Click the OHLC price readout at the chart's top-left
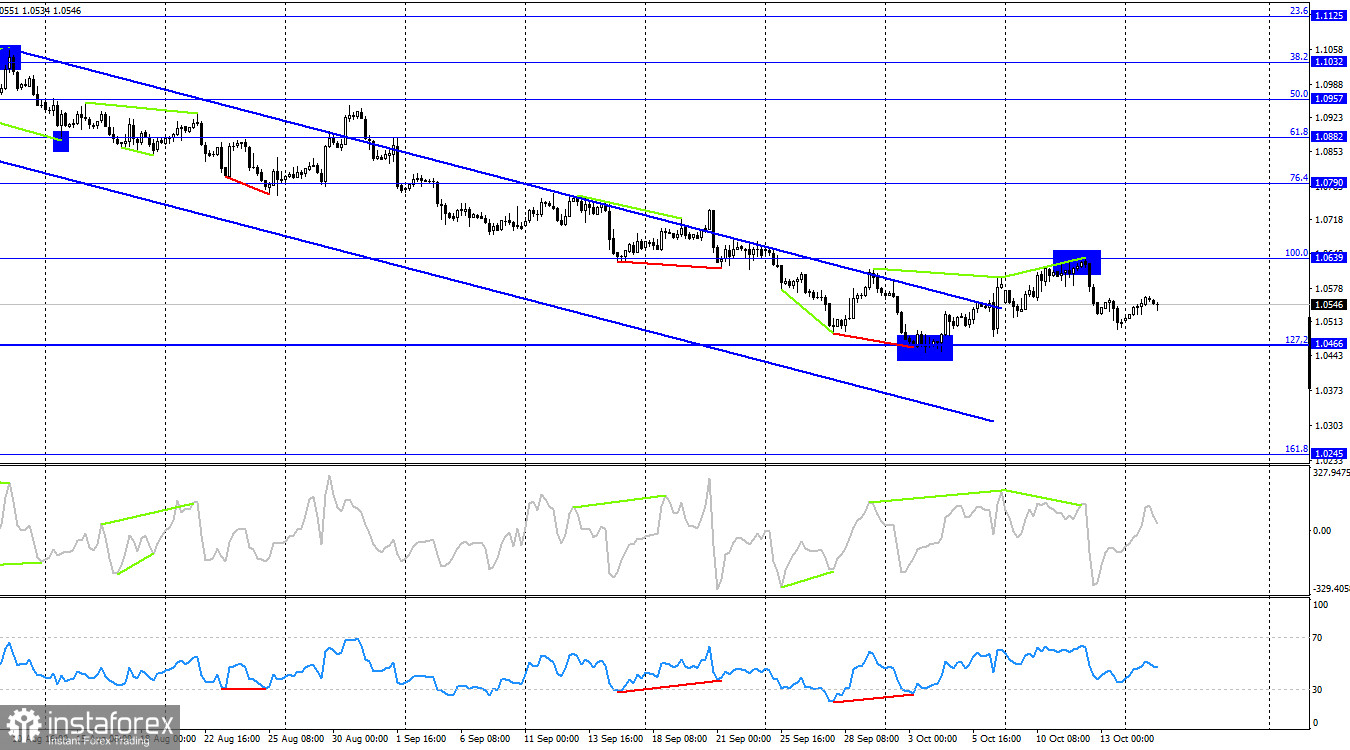Viewport: 1350px width, 750px height. [x=41, y=10]
